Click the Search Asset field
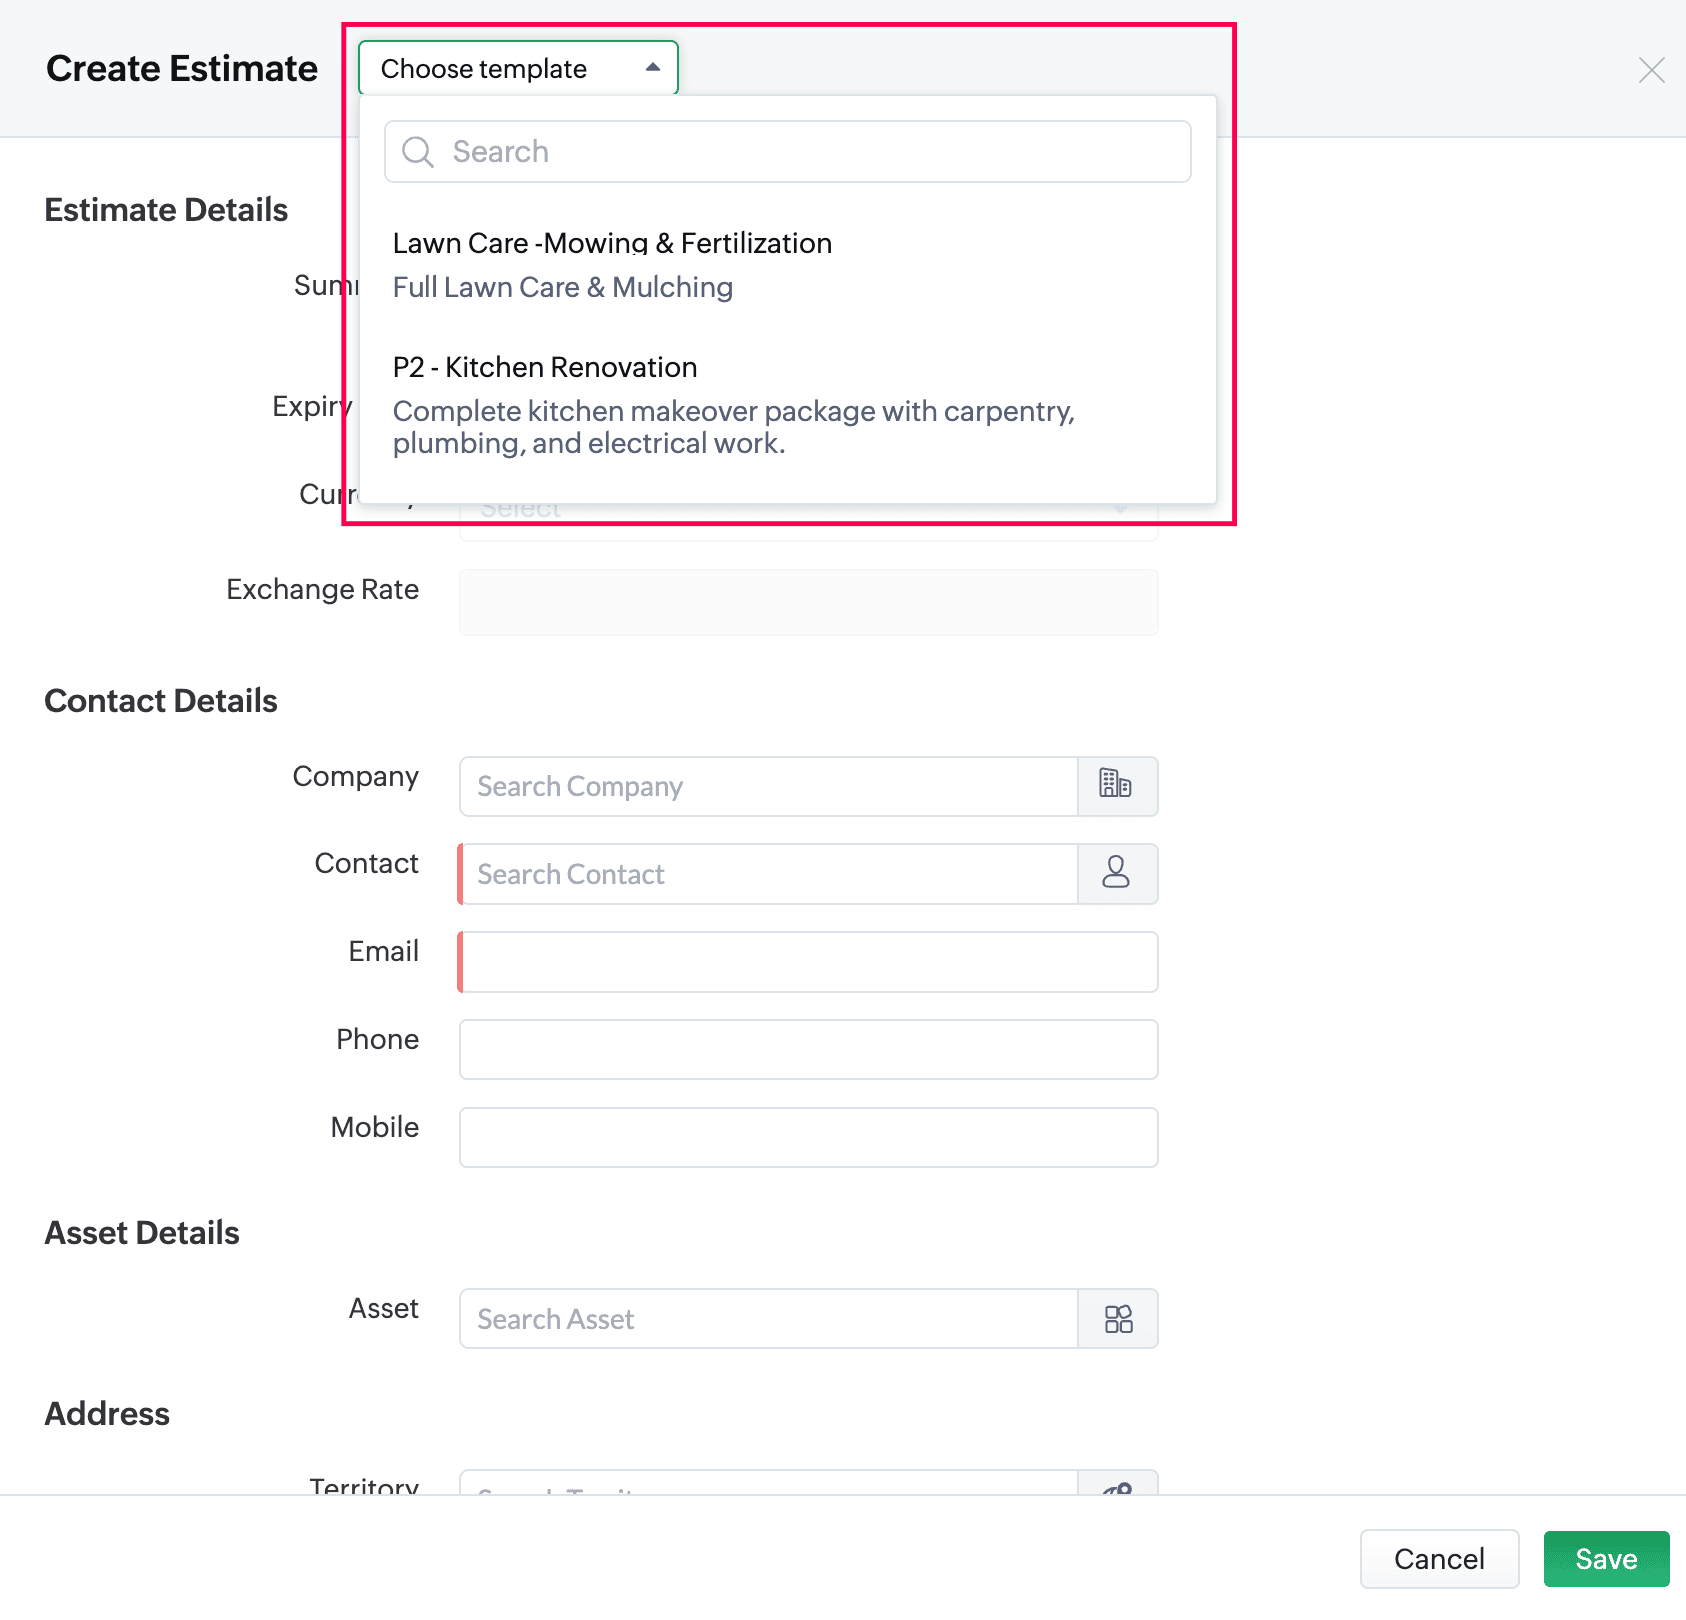Image resolution: width=1686 pixels, height=1620 pixels. pos(768,1319)
